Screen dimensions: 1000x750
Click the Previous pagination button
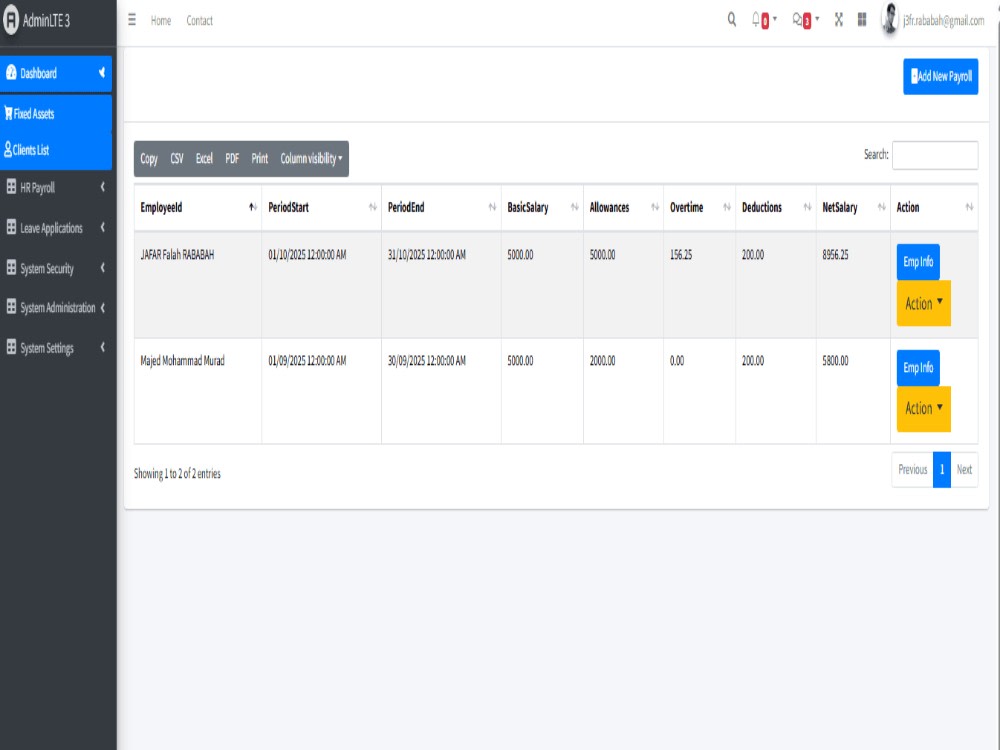[x=913, y=469]
